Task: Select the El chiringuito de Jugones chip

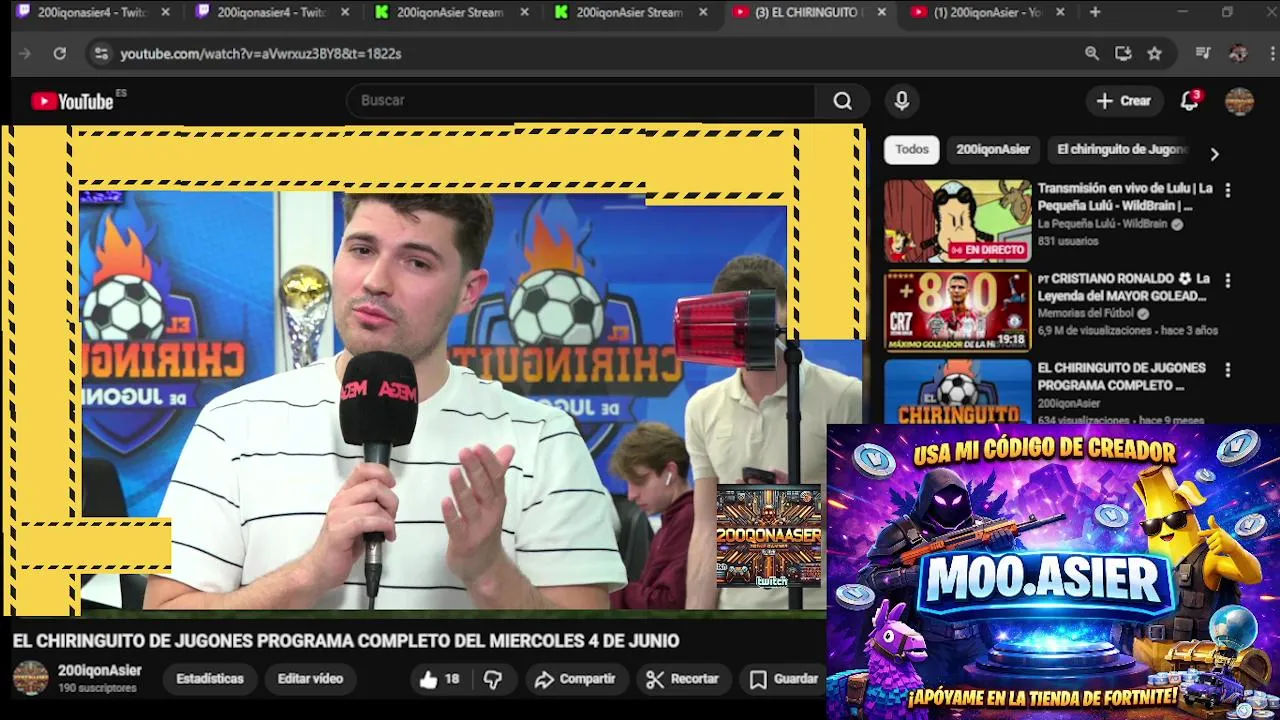Action: pyautogui.click(x=1121, y=150)
